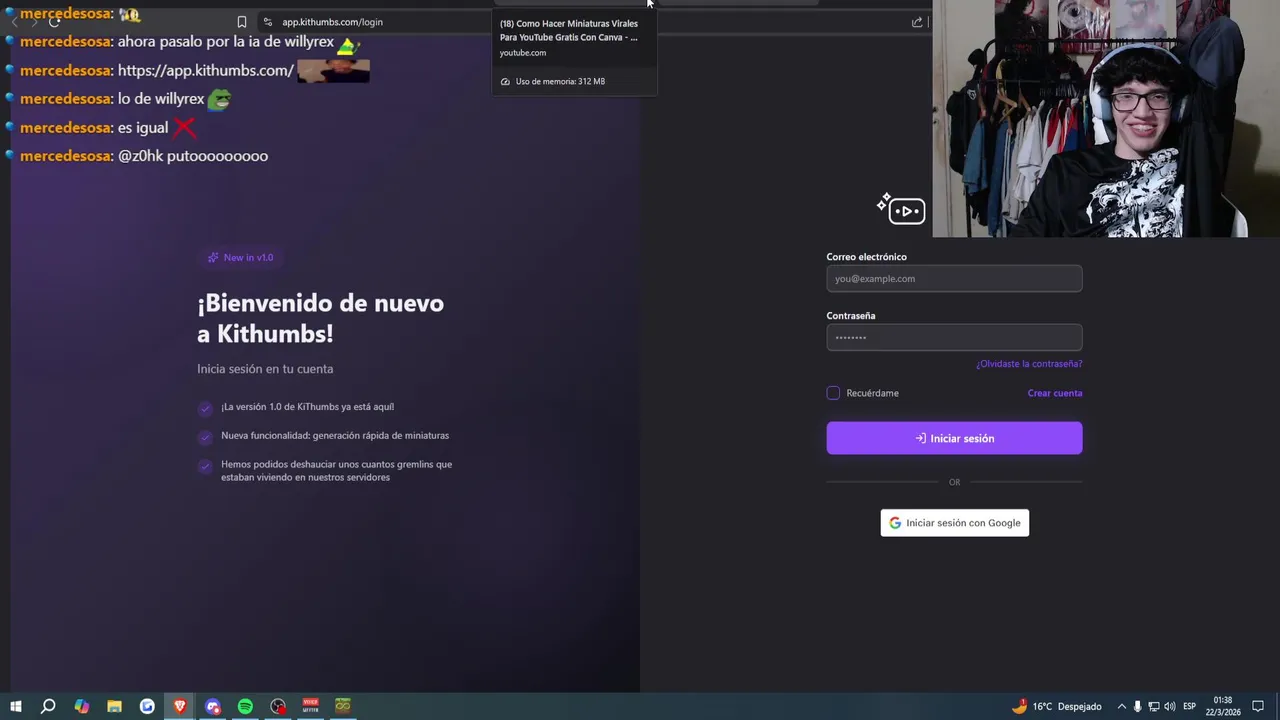View site information icon beside URL
Screen dimensions: 1280x720
pyautogui.click(x=267, y=22)
